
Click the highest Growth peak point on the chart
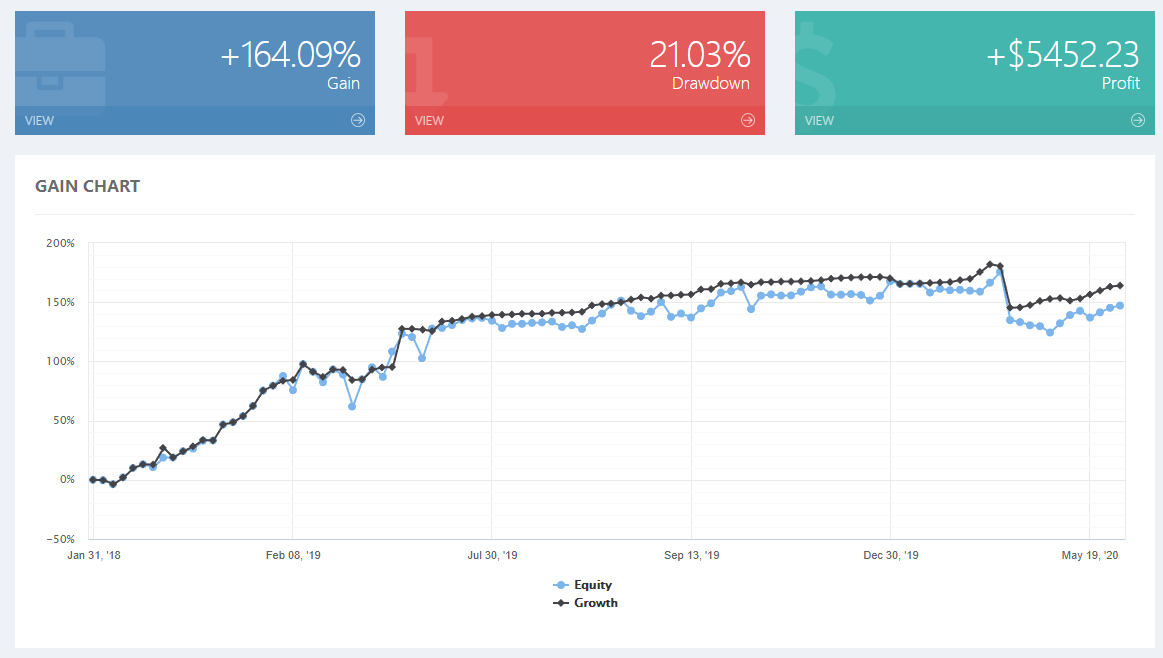990,265
